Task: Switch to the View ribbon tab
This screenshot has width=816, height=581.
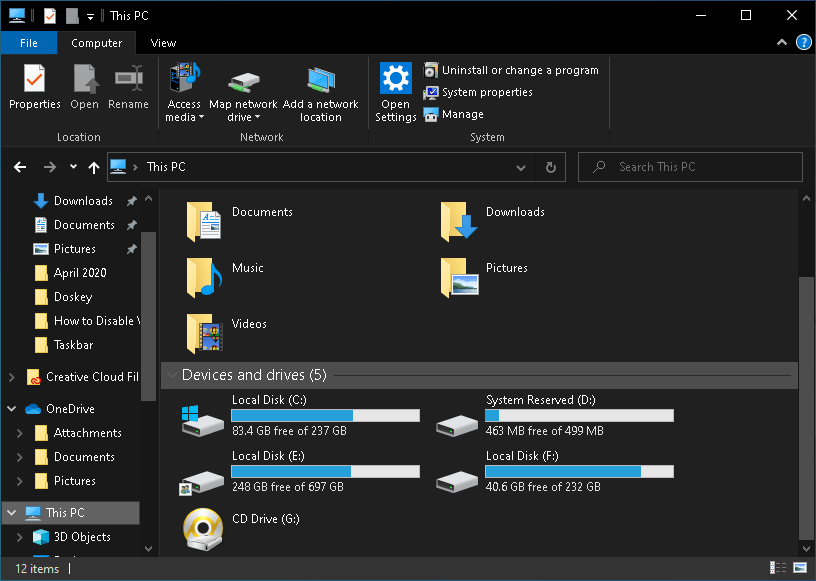Action: point(163,43)
